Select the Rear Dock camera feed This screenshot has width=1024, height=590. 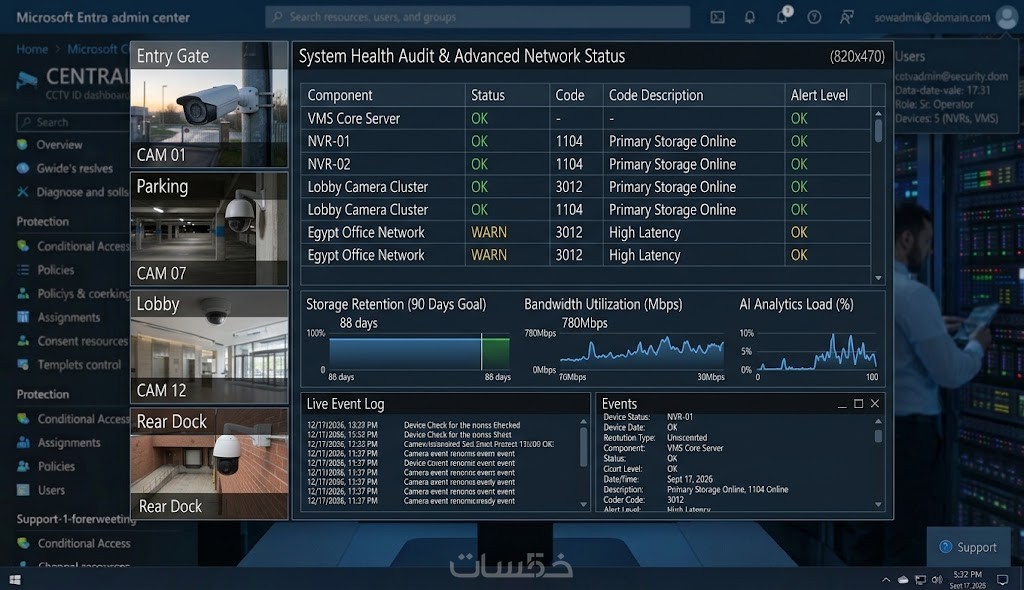tap(209, 464)
